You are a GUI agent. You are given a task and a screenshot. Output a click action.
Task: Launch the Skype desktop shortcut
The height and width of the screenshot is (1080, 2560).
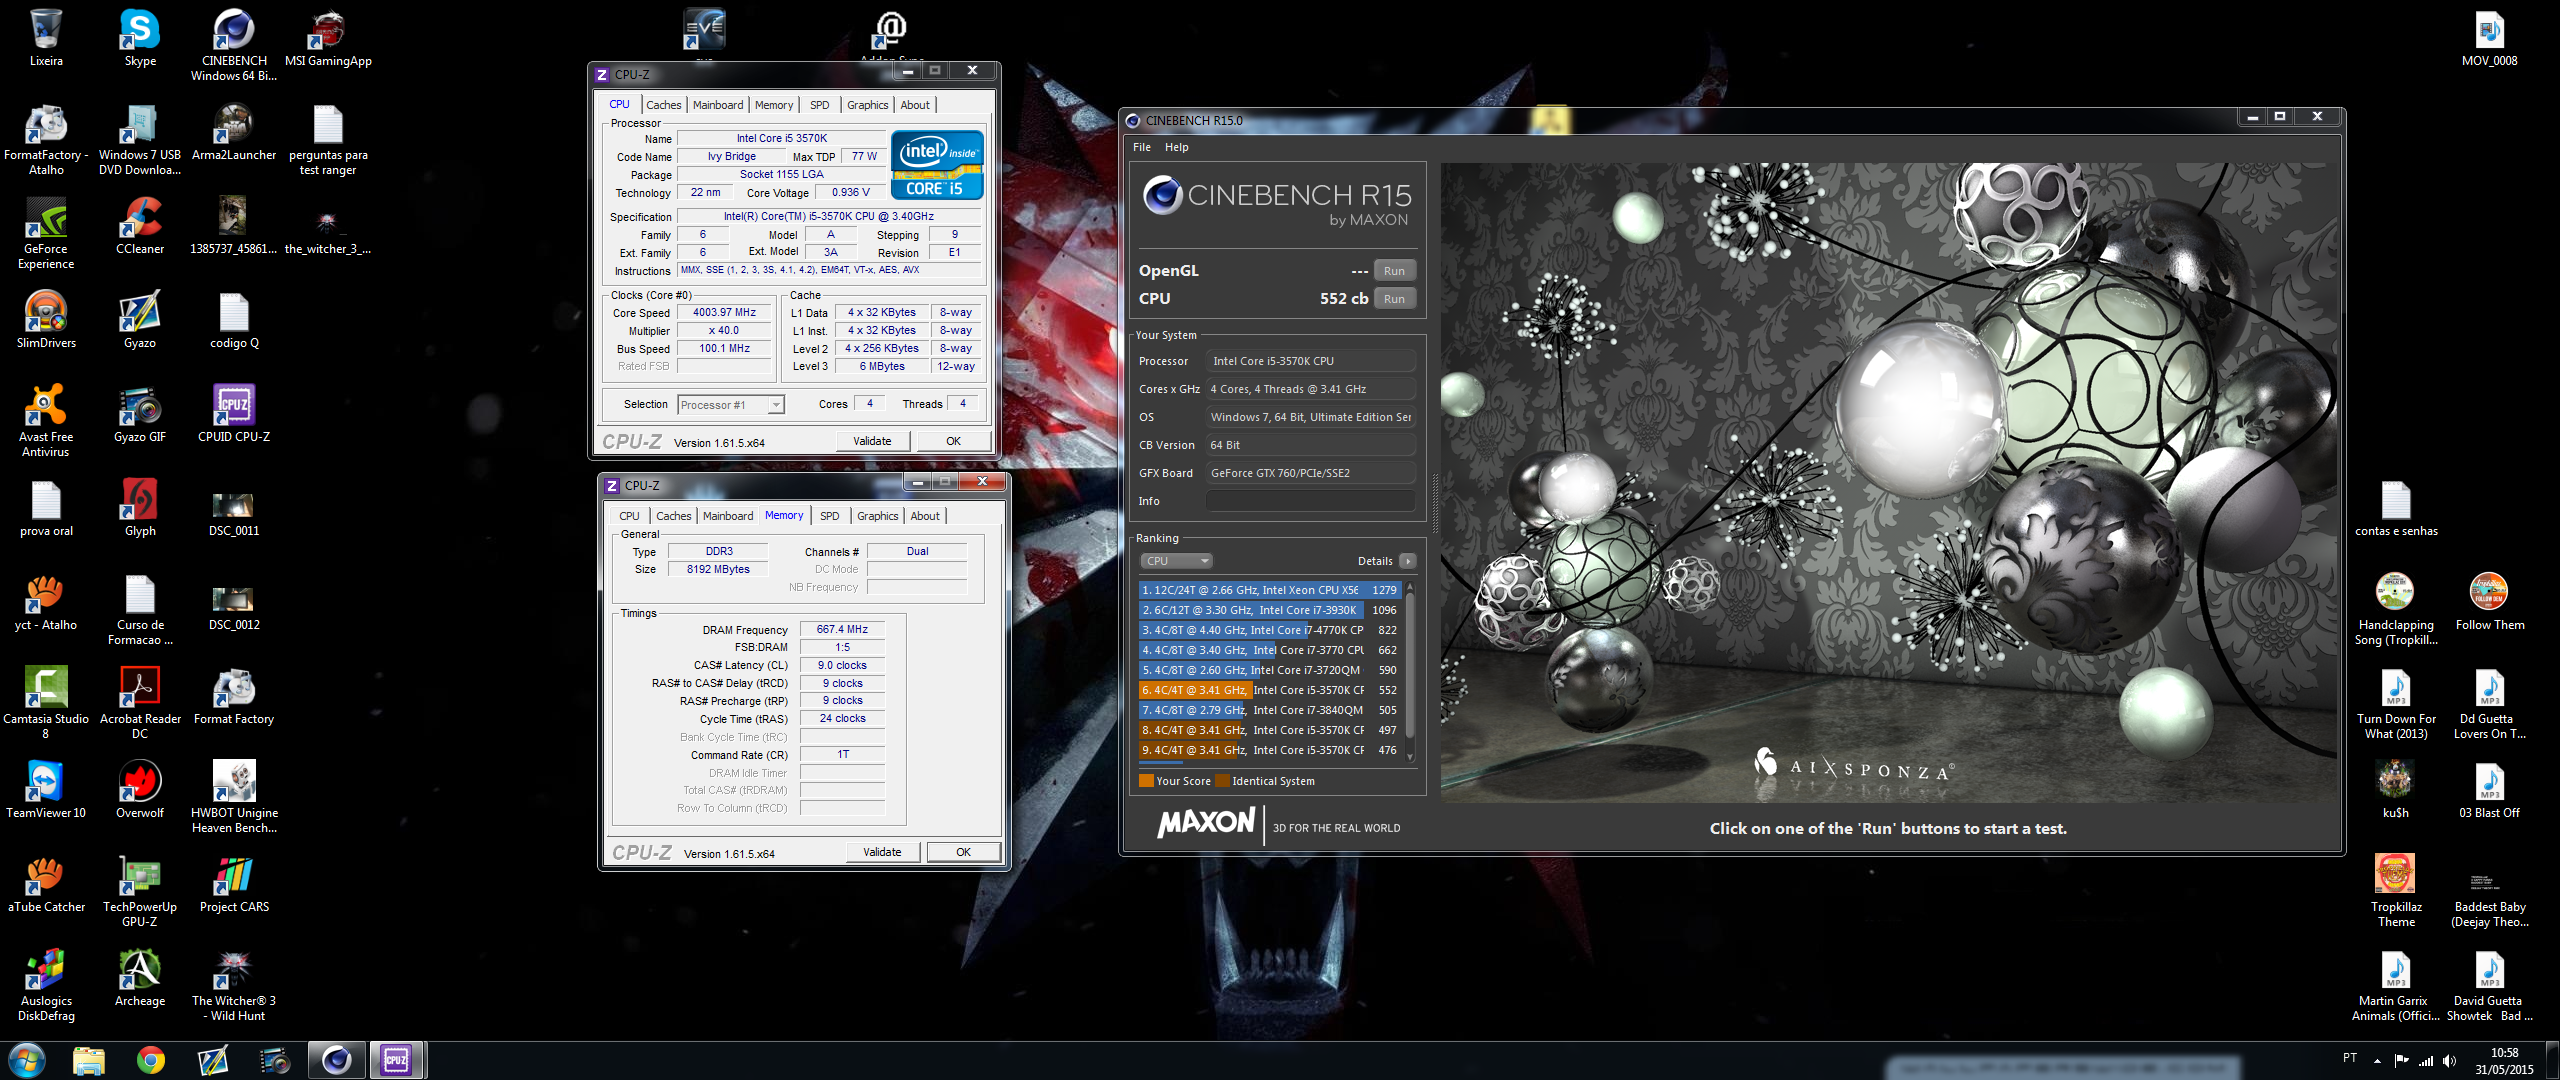click(x=140, y=38)
